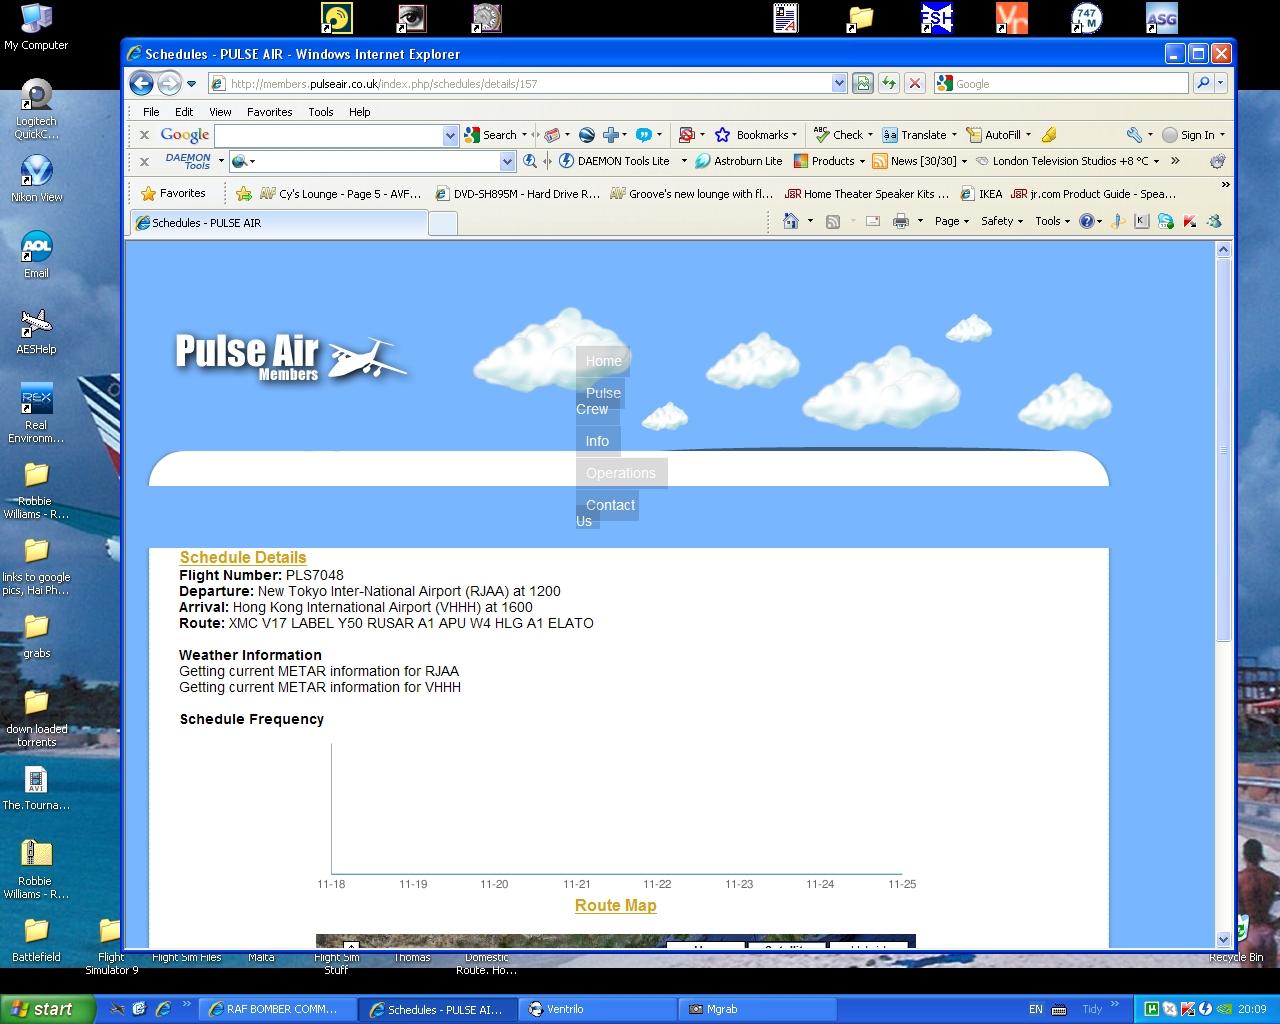Screen dimensions: 1280x1024
Task: Click the Google toolbar search input
Action: pos(329,135)
